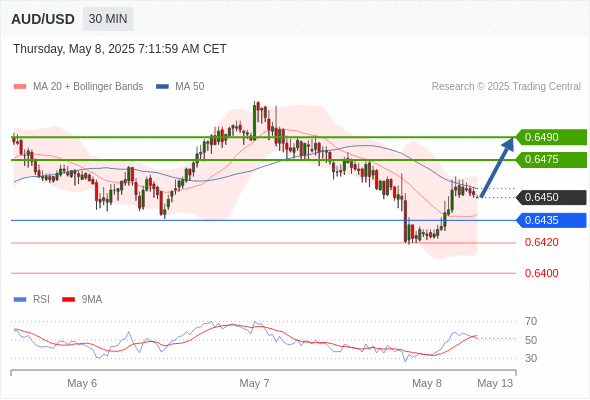
Task: Click the May 7 date axis label
Action: pyautogui.click(x=254, y=383)
